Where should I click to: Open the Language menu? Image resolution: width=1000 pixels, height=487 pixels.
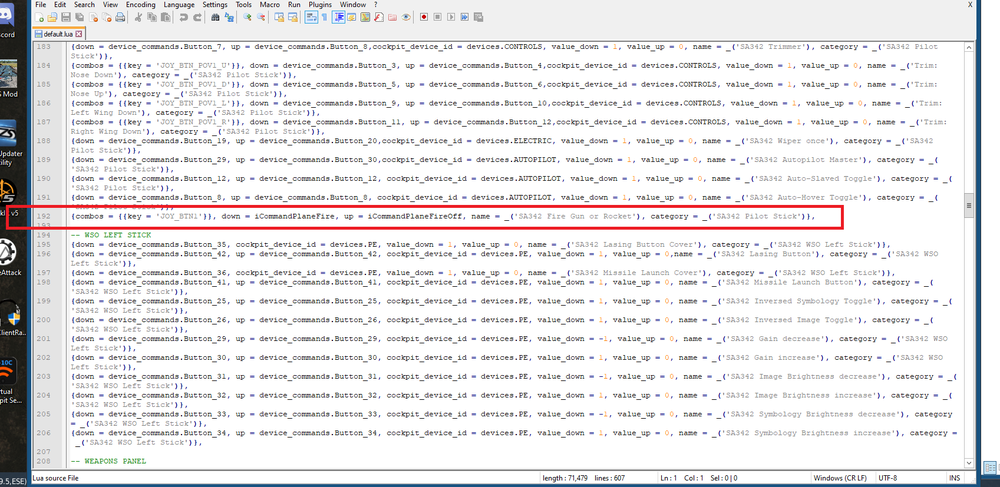point(179,4)
